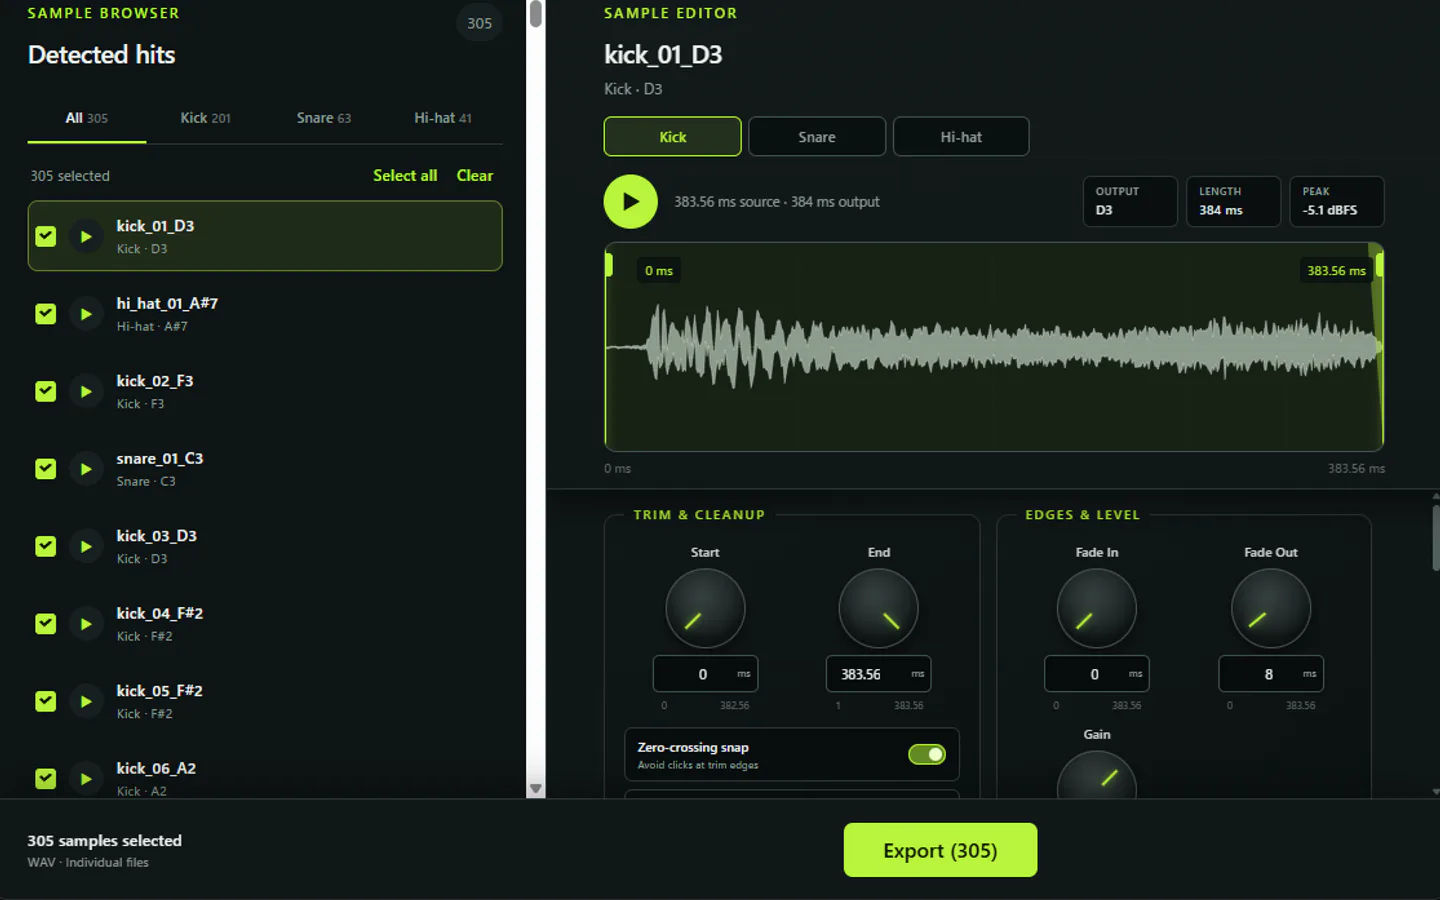
Task: Click the '0 ms' start marker label
Action: click(x=659, y=271)
